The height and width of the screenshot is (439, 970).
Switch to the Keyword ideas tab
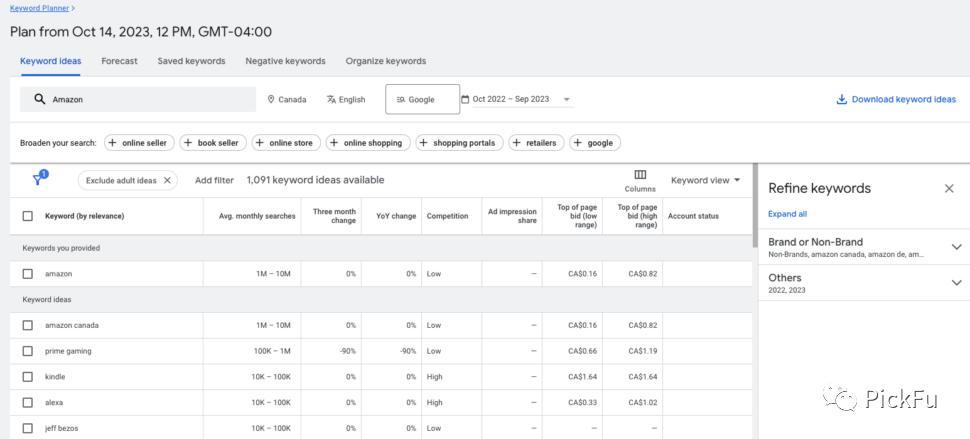coord(51,61)
